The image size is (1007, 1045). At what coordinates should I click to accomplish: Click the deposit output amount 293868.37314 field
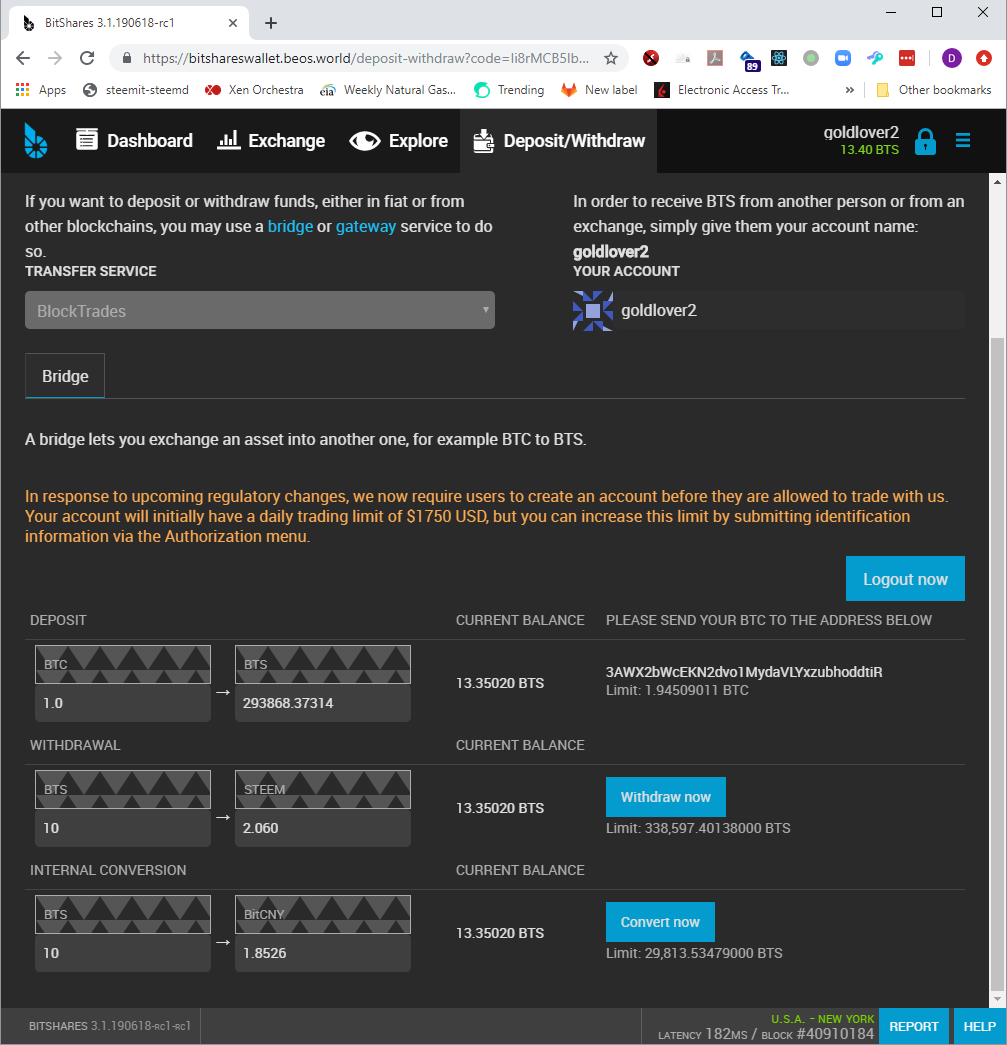click(323, 703)
